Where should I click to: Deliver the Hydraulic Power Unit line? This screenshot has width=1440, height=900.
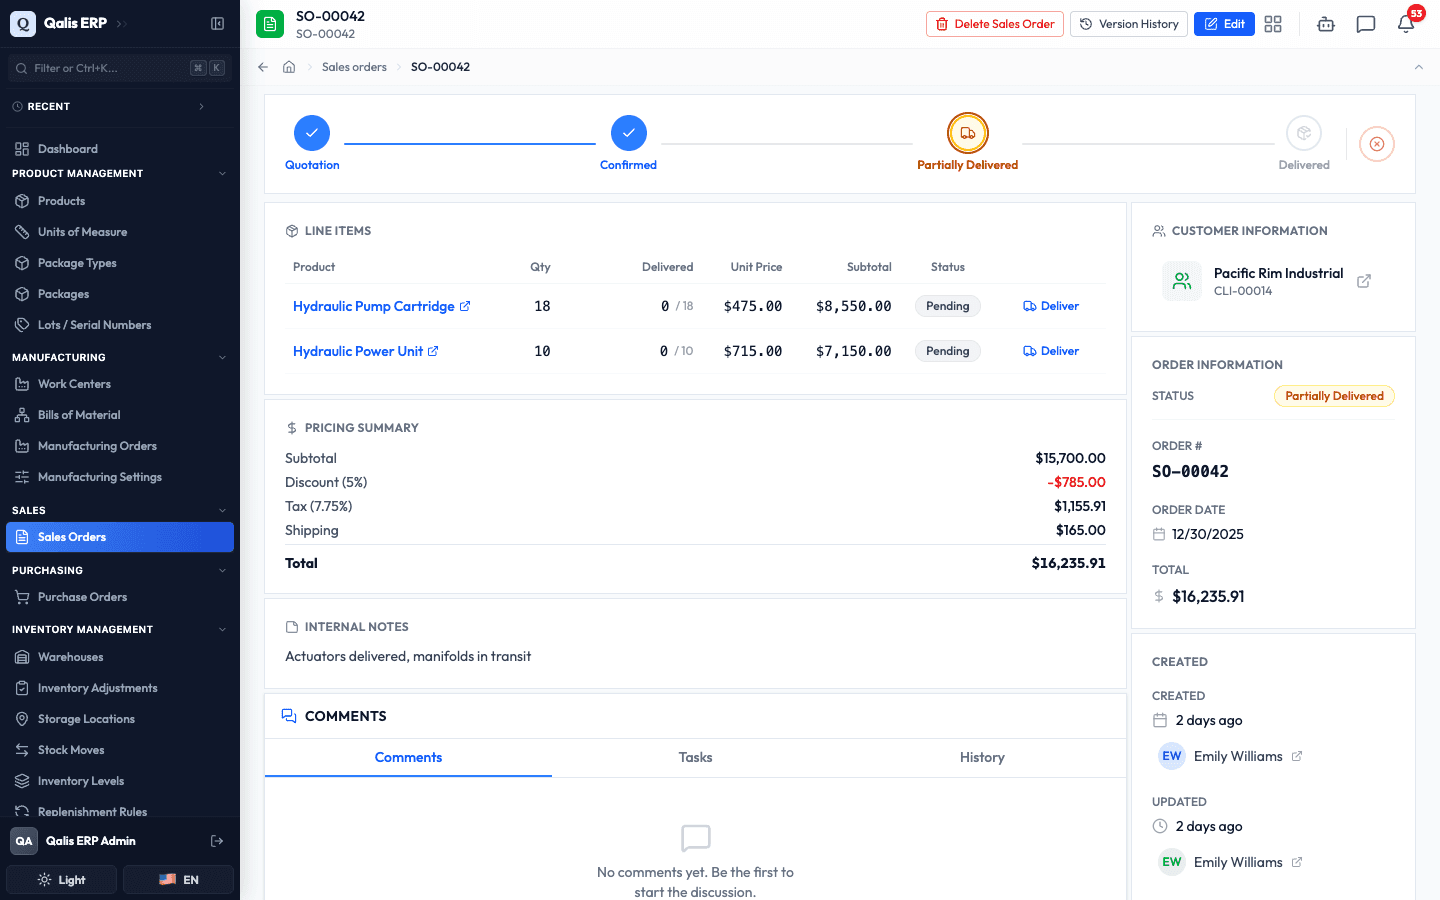1051,351
